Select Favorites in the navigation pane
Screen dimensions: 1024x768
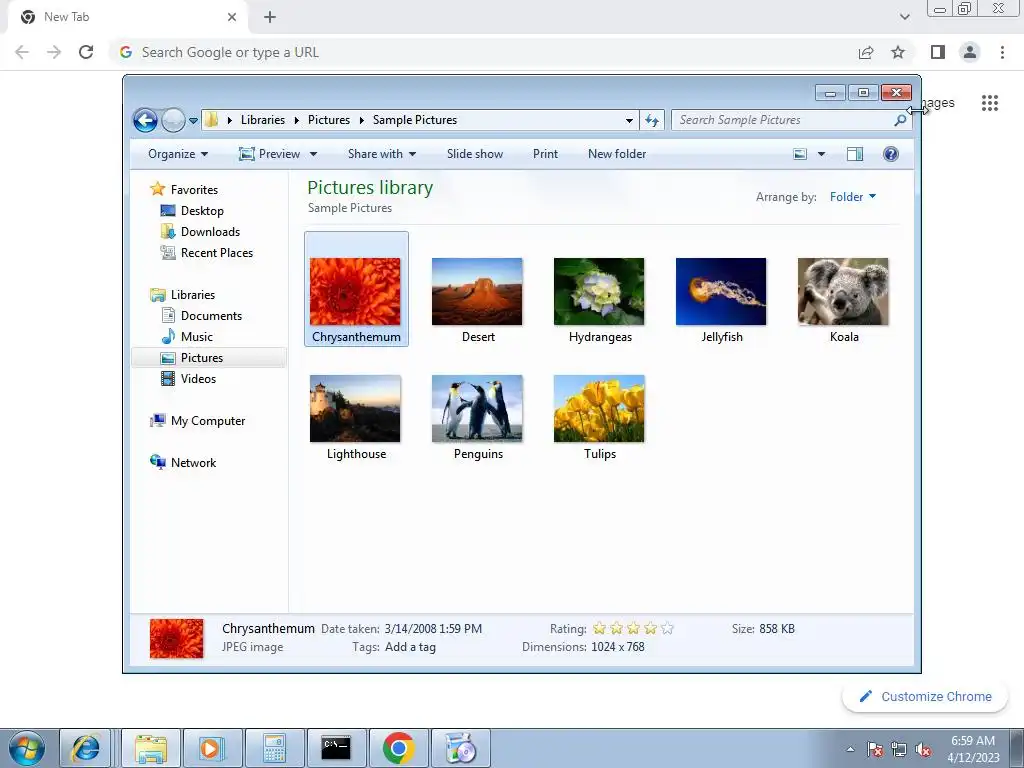click(x=194, y=189)
